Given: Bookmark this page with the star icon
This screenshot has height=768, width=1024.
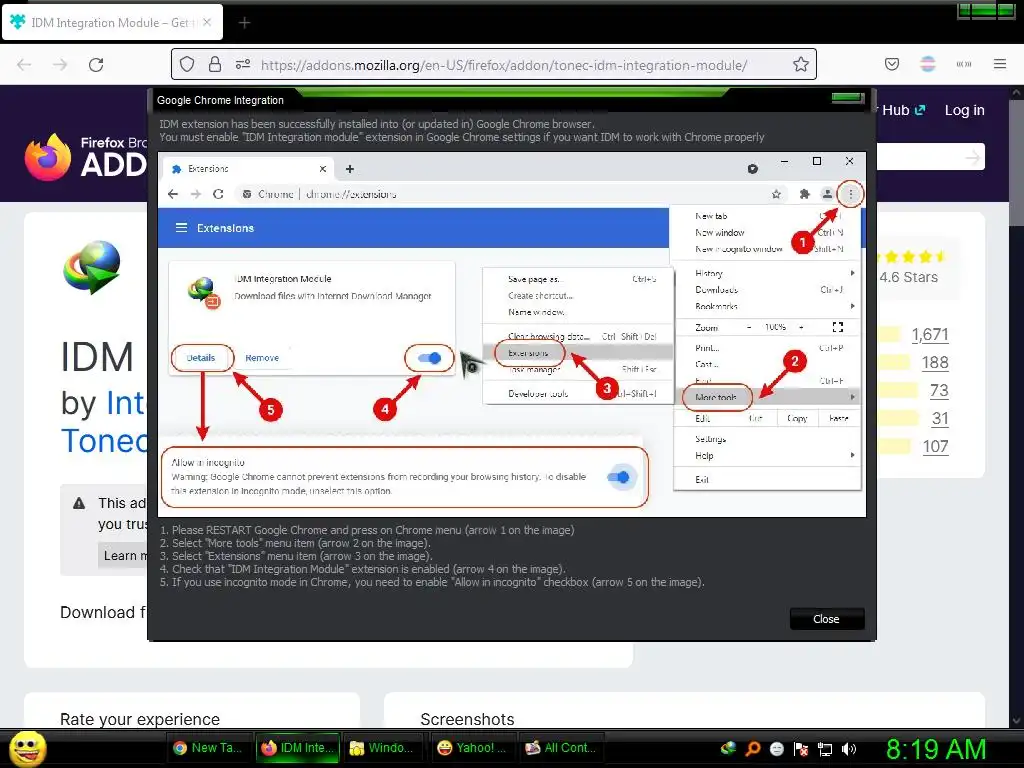Looking at the screenshot, I should click(801, 64).
